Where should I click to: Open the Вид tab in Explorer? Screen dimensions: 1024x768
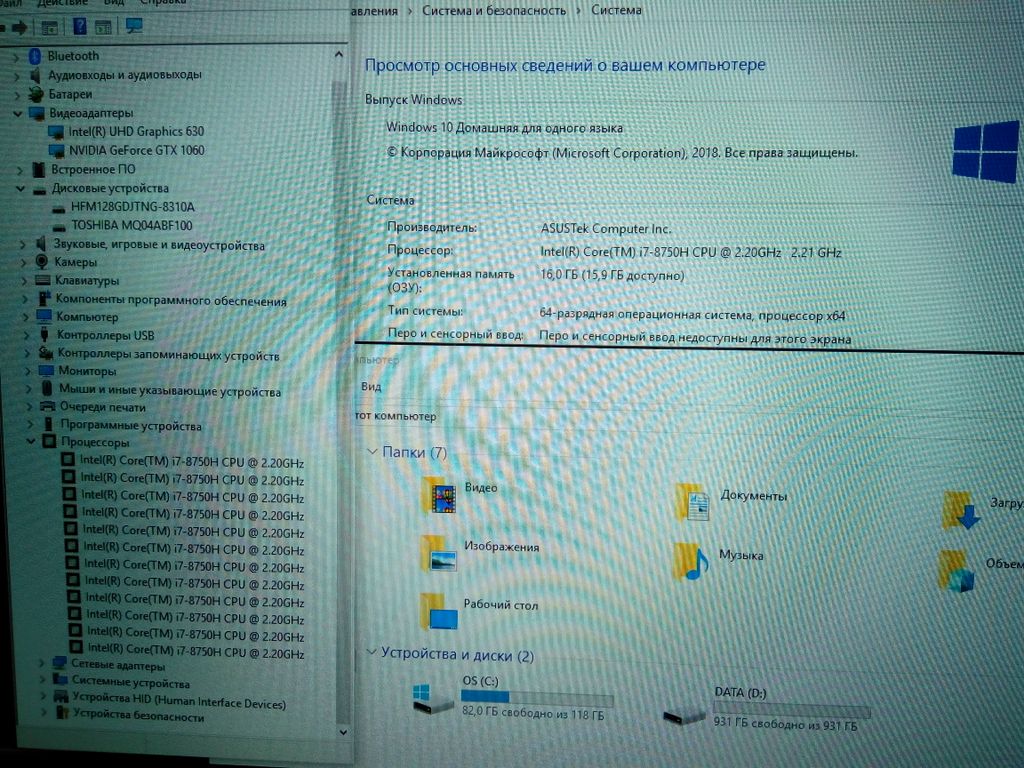pos(371,386)
